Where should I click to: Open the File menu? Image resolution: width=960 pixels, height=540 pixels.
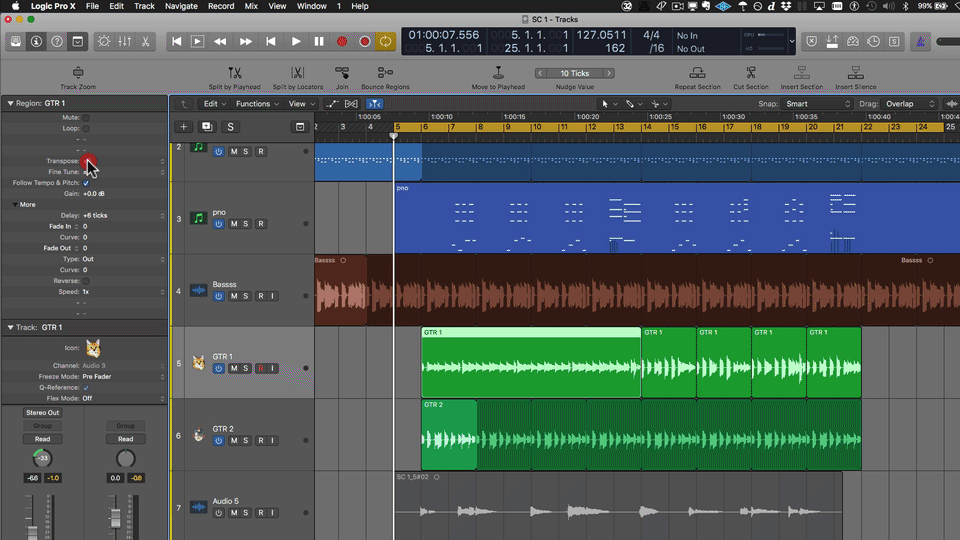92,6
